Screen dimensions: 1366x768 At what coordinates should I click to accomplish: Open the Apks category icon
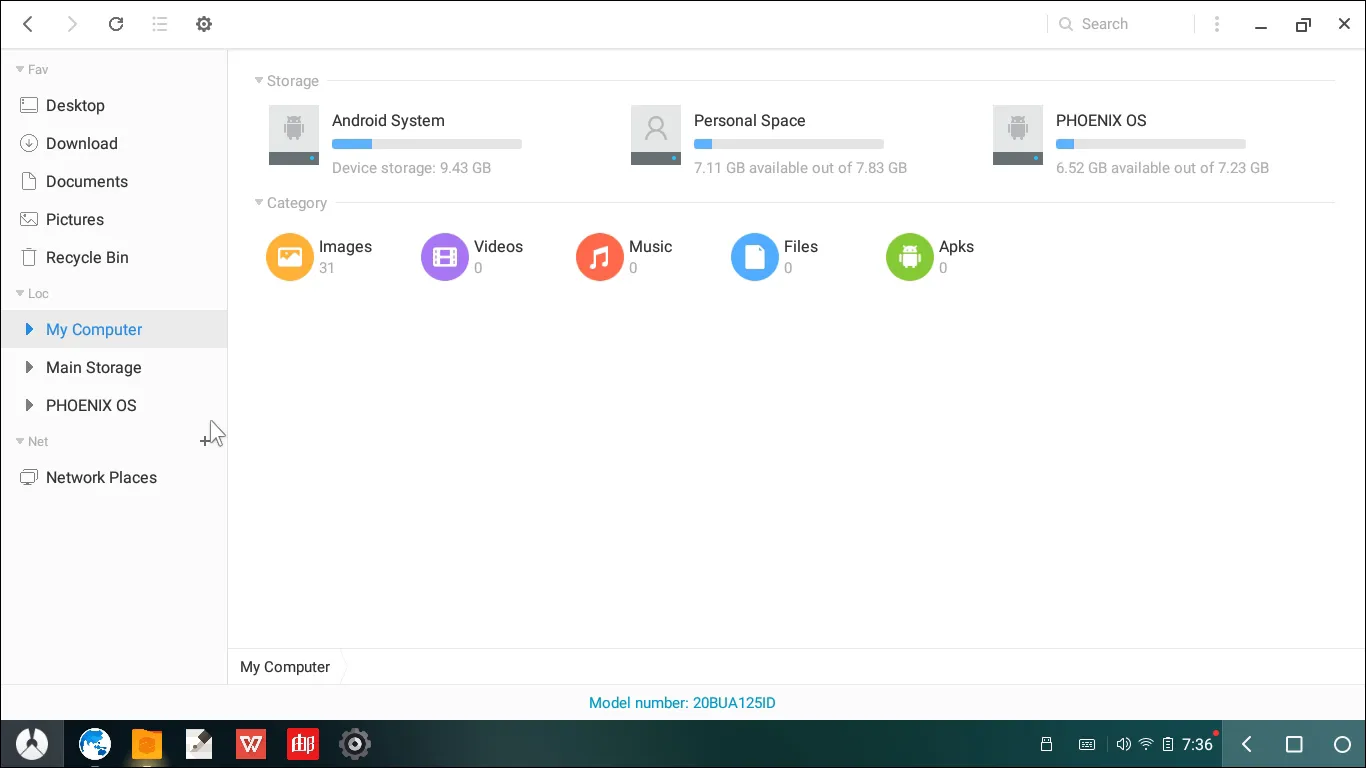pos(910,257)
